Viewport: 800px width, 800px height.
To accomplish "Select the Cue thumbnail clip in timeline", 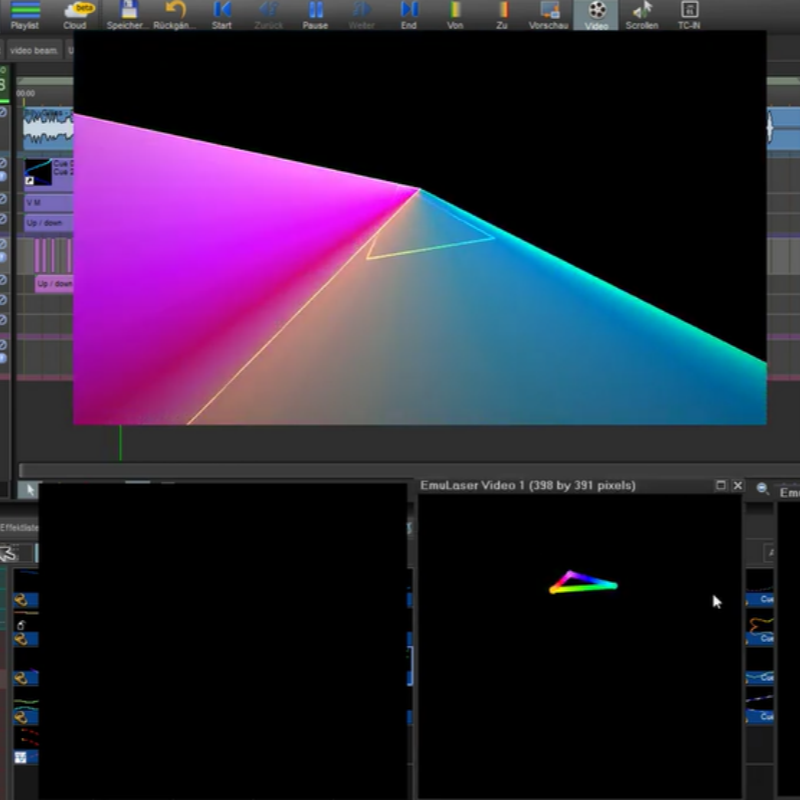I will click(39, 172).
